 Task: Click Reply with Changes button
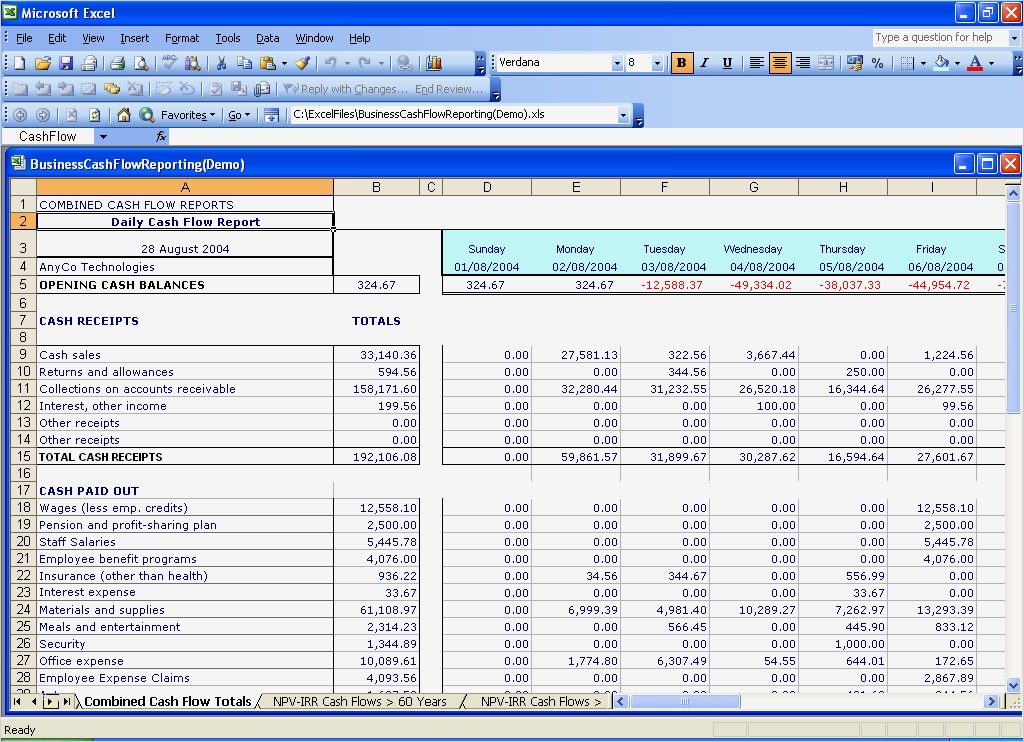click(346, 89)
